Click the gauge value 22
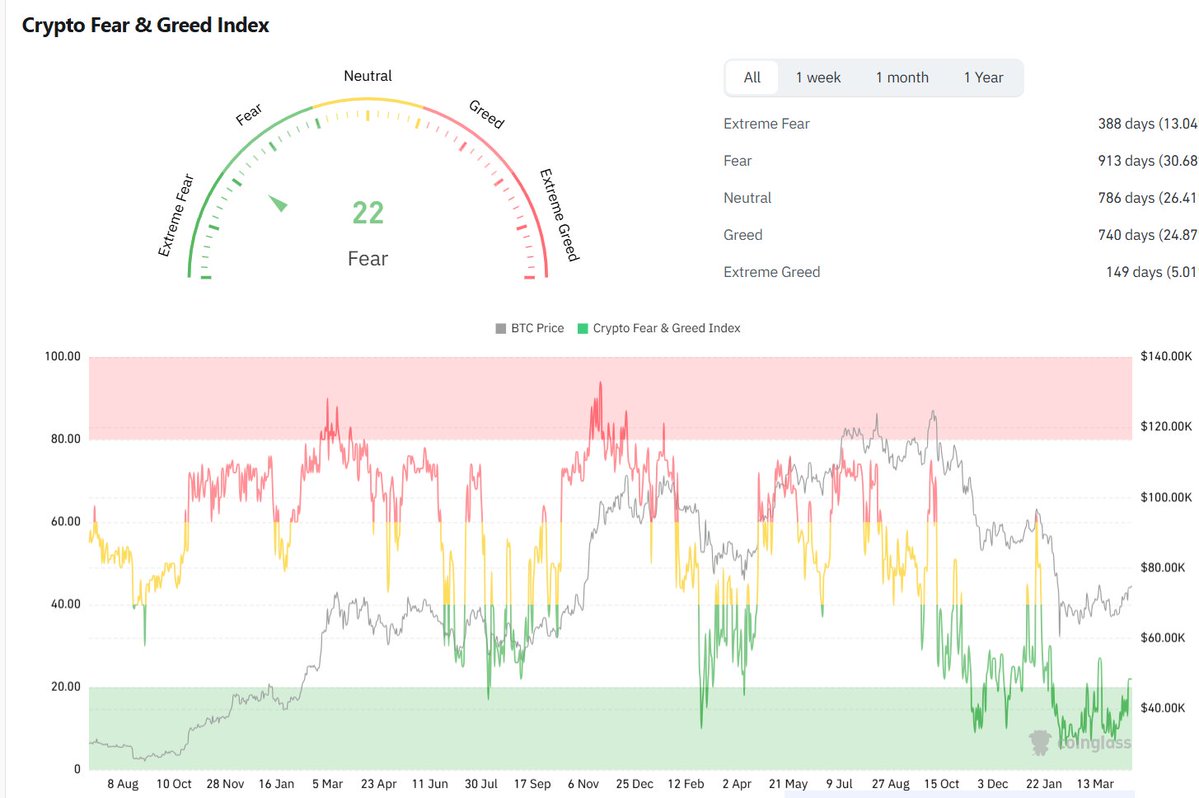 coord(367,213)
